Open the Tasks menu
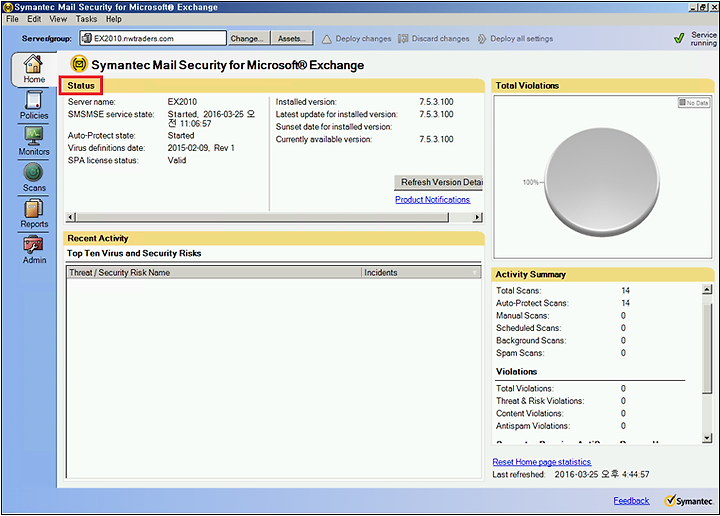This screenshot has width=720, height=516. click(86, 19)
